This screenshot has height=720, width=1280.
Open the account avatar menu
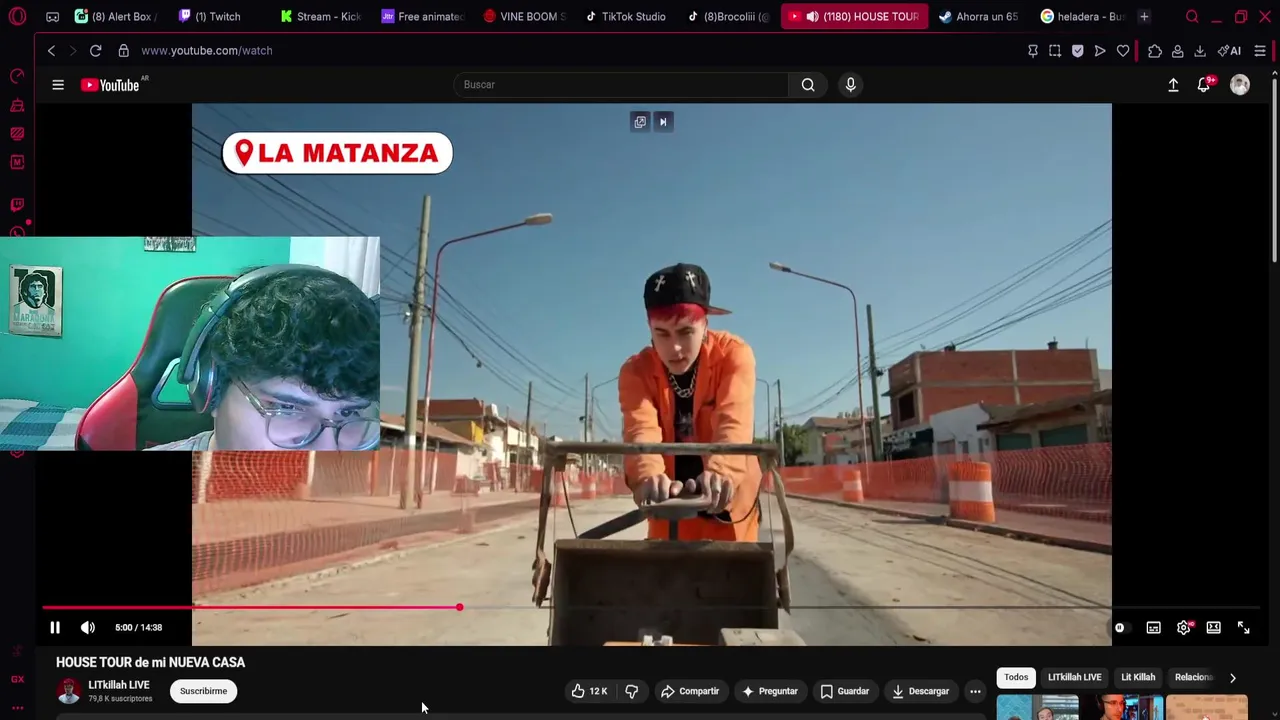click(1240, 85)
